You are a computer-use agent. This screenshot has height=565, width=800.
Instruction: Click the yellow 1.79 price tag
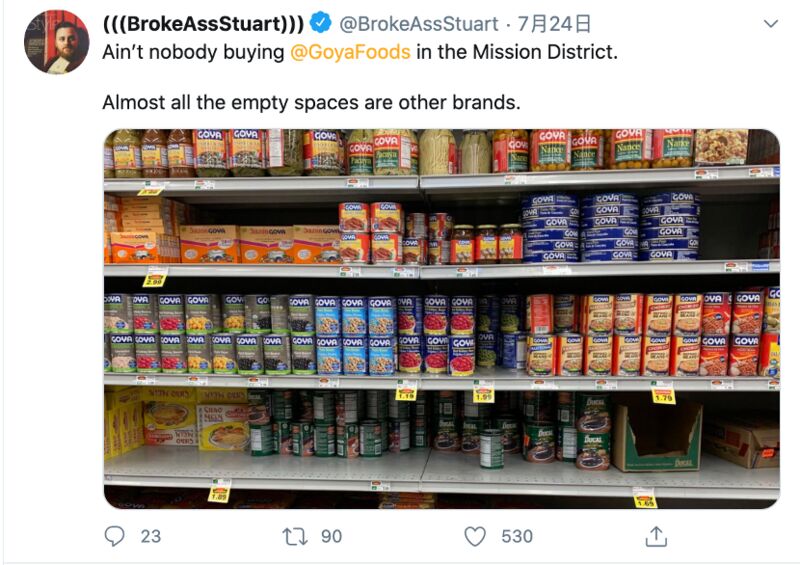pos(663,395)
